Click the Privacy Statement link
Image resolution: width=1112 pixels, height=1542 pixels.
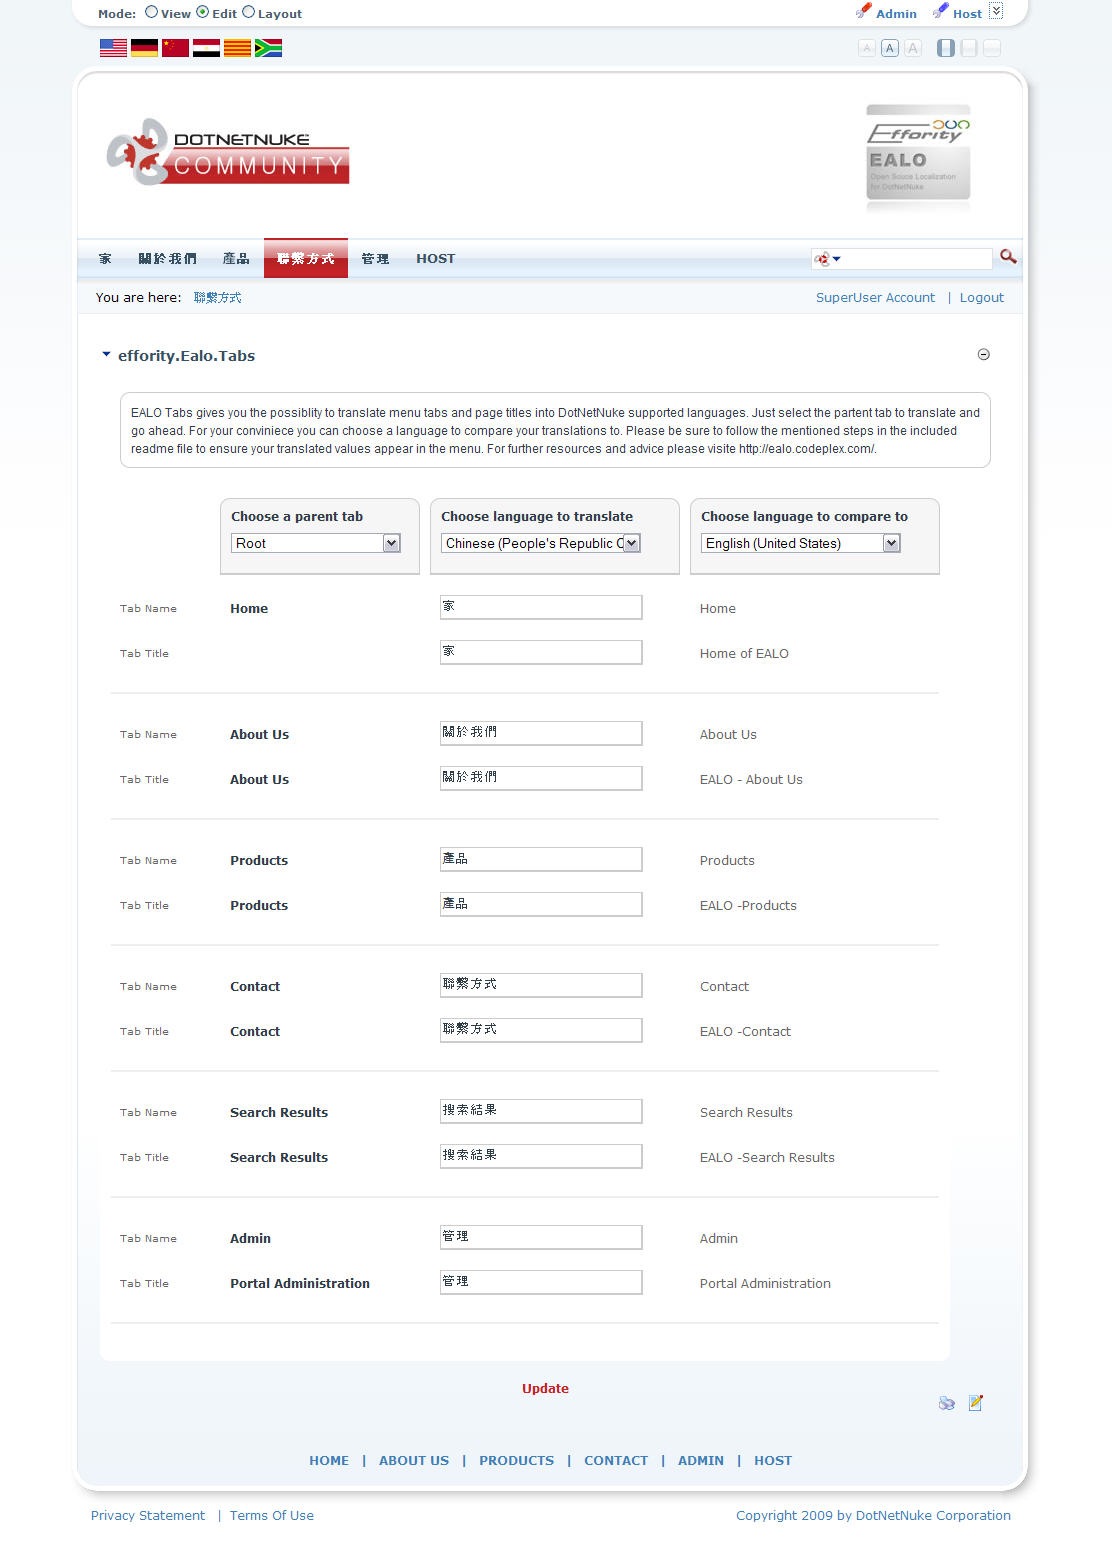148,1515
